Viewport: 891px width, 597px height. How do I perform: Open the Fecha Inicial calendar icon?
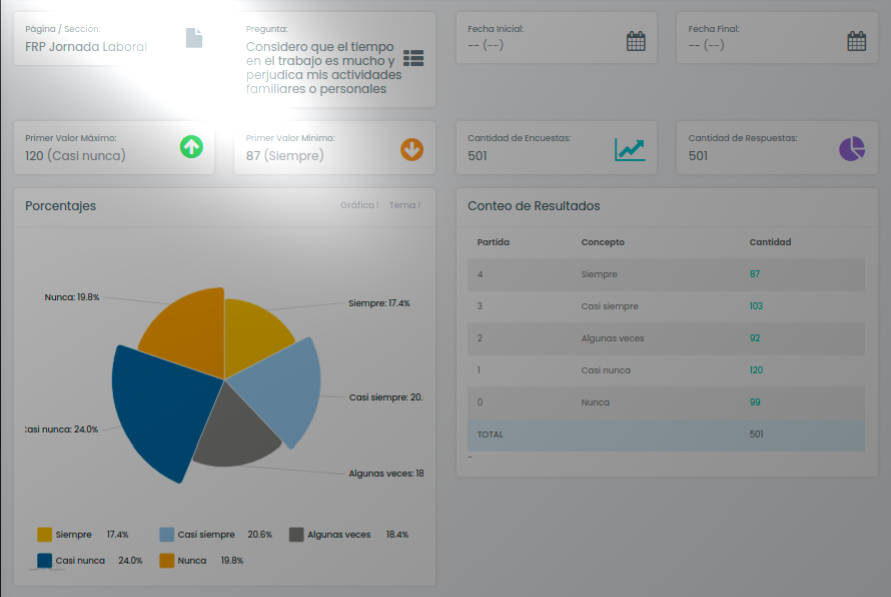[x=635, y=41]
